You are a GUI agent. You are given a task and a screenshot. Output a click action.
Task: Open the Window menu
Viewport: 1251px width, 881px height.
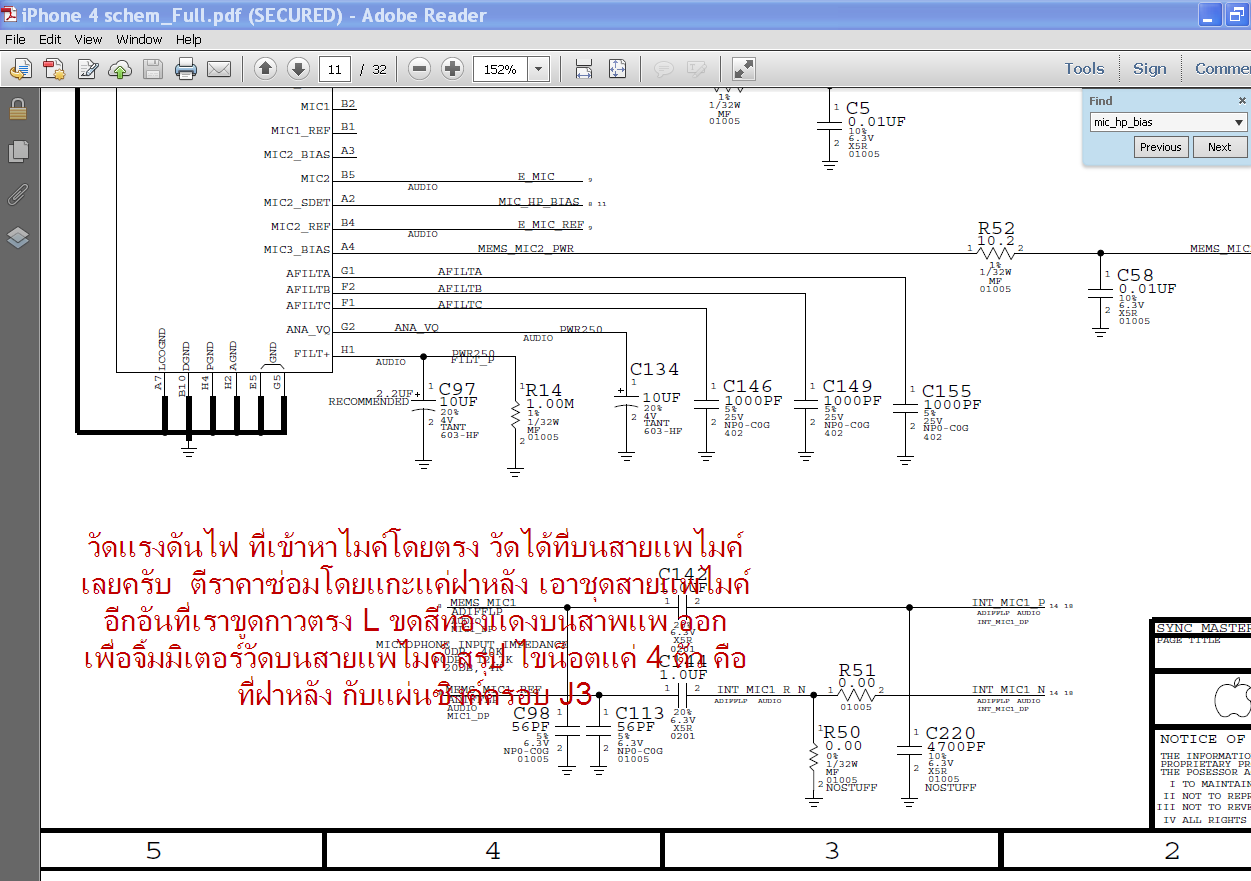point(139,40)
